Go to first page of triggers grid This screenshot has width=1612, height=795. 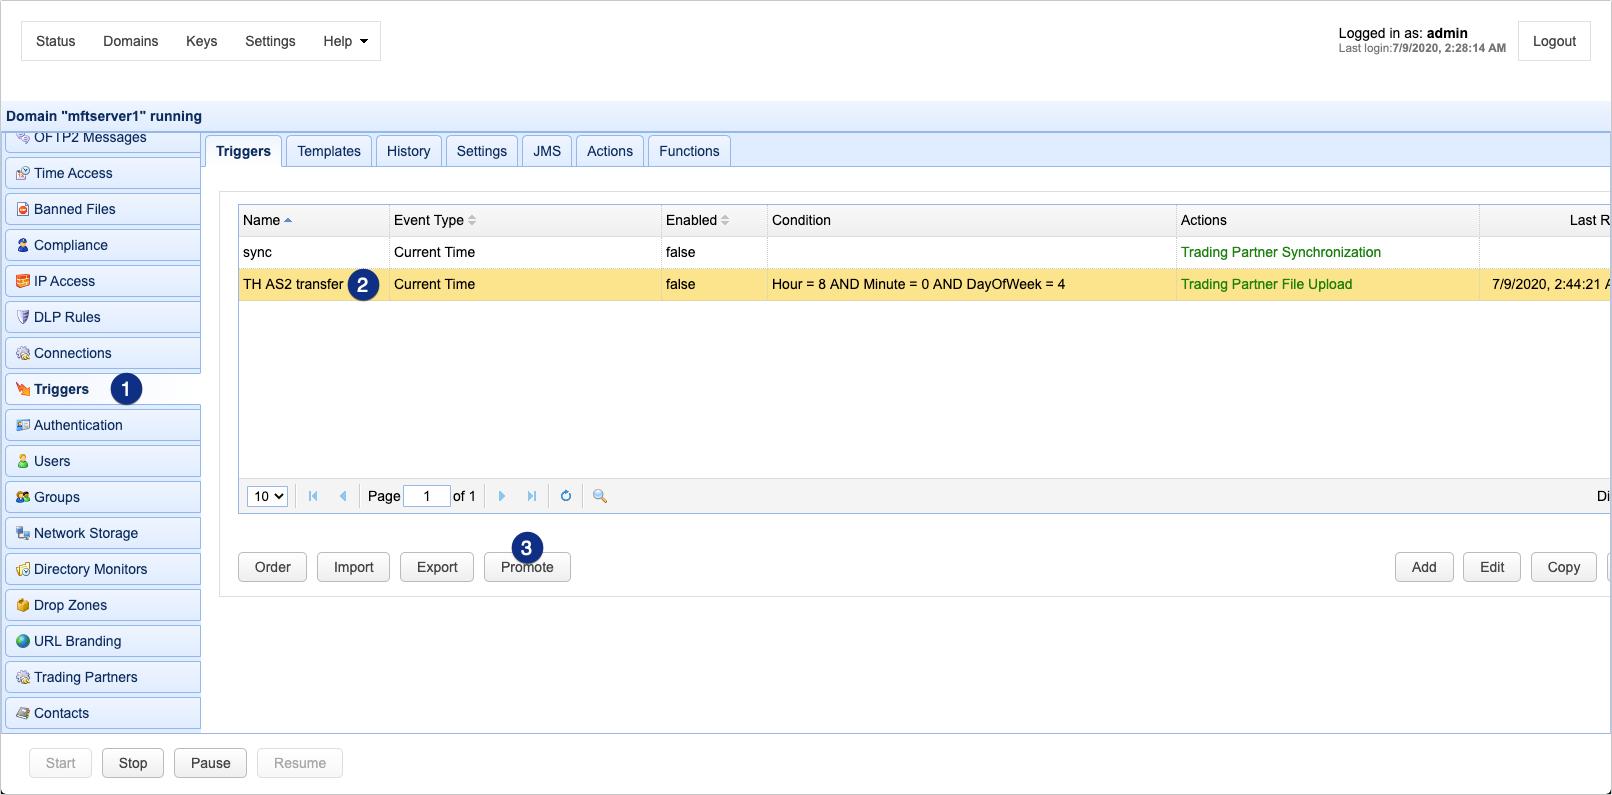[x=313, y=496]
